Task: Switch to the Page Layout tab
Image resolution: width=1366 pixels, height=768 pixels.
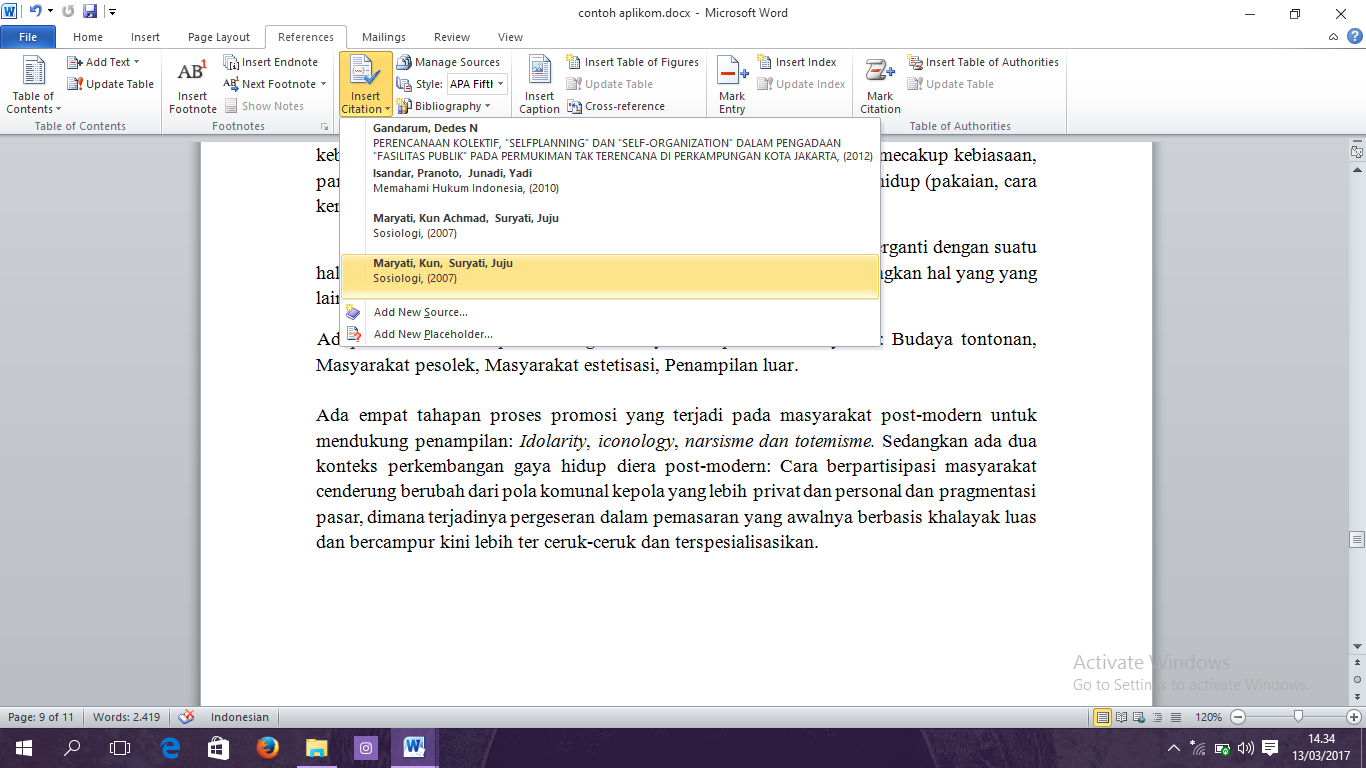Action: point(219,37)
